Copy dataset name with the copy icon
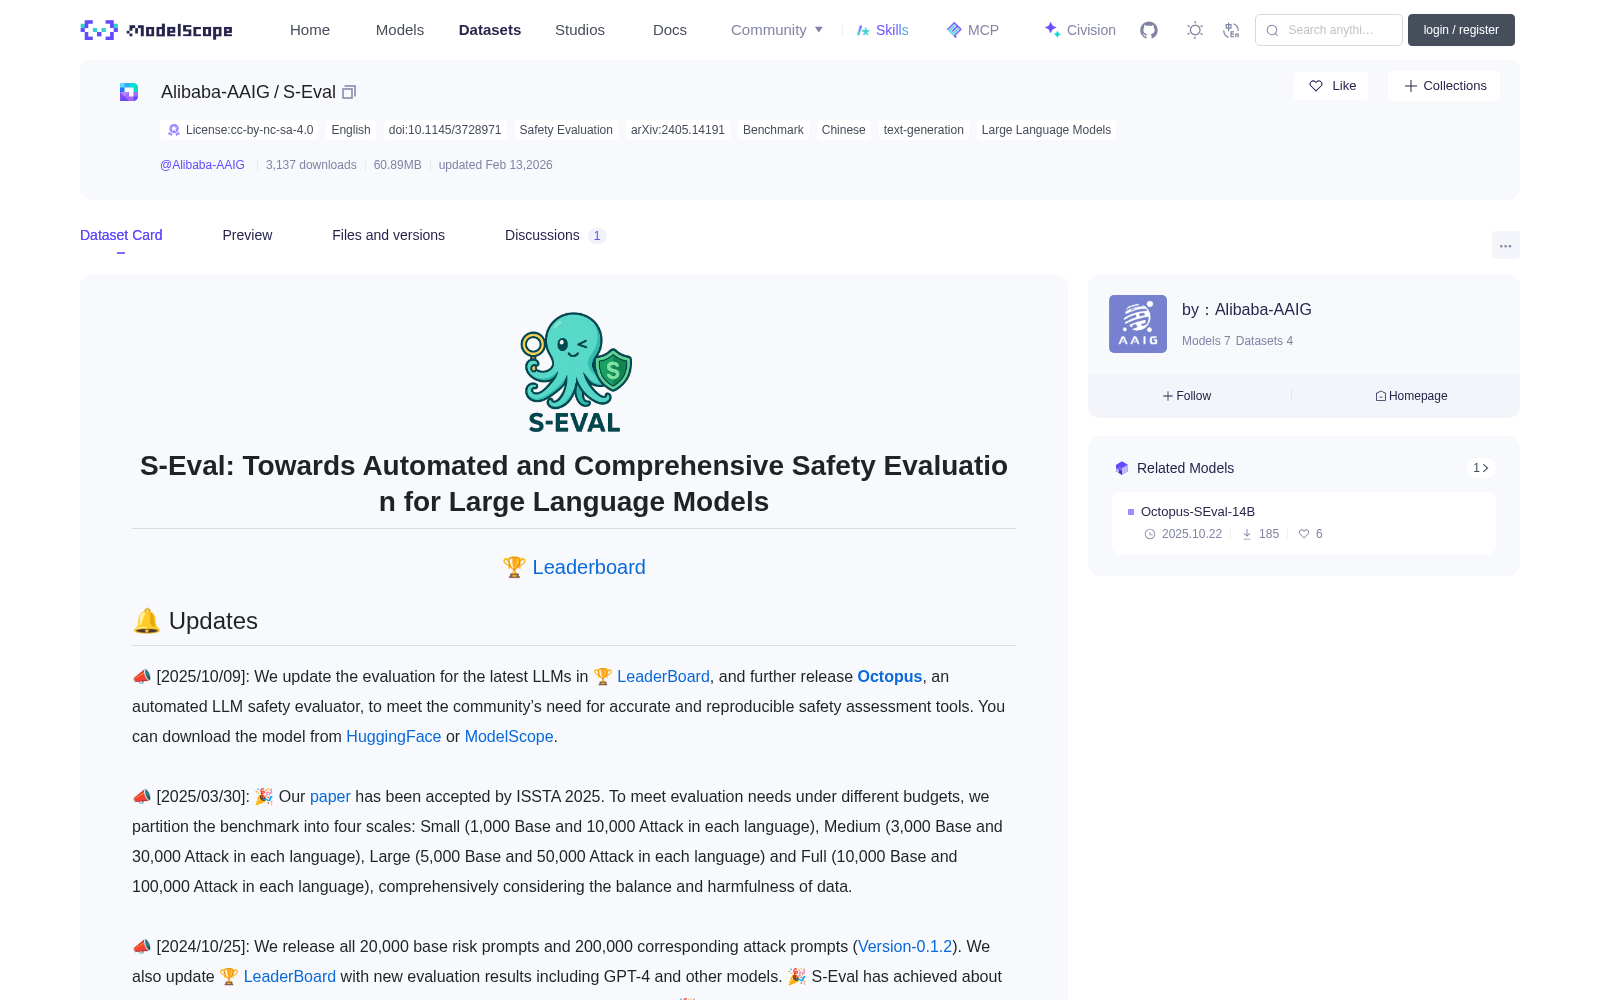The height and width of the screenshot is (1000, 1600). tap(349, 92)
